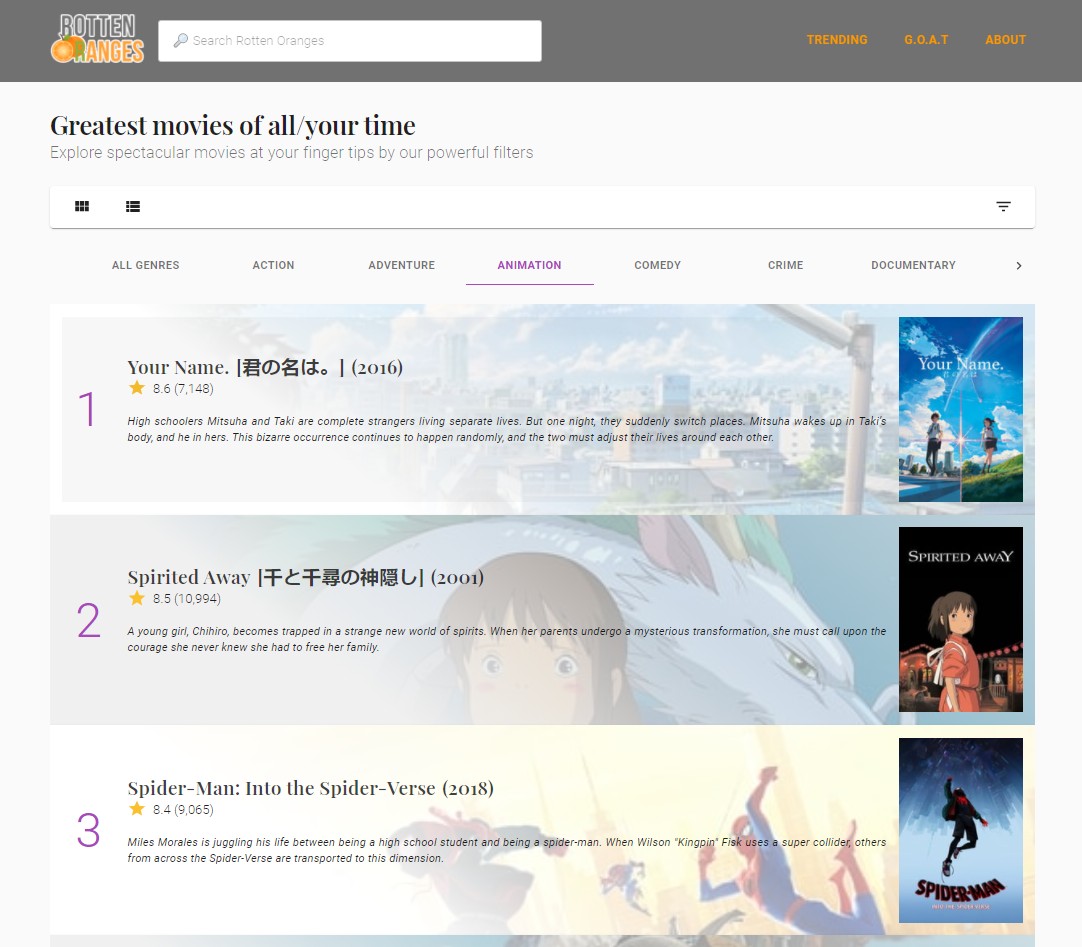The width and height of the screenshot is (1082, 947).
Task: Click the Explore spectacular movies subtitle
Action: pos(291,153)
